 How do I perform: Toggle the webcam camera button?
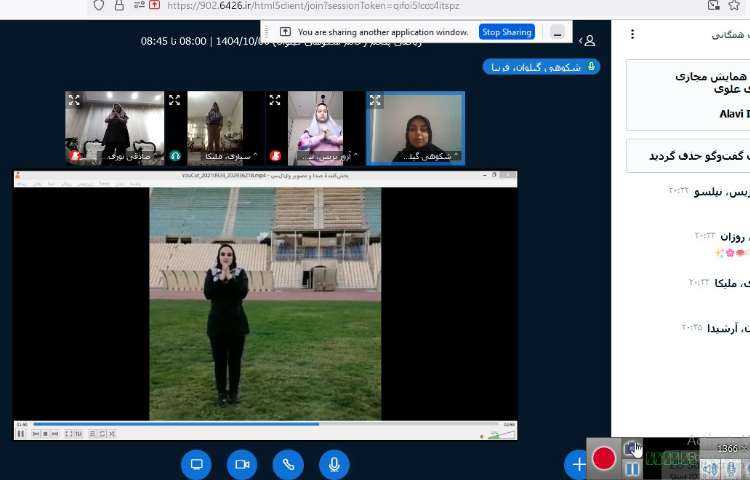242,464
